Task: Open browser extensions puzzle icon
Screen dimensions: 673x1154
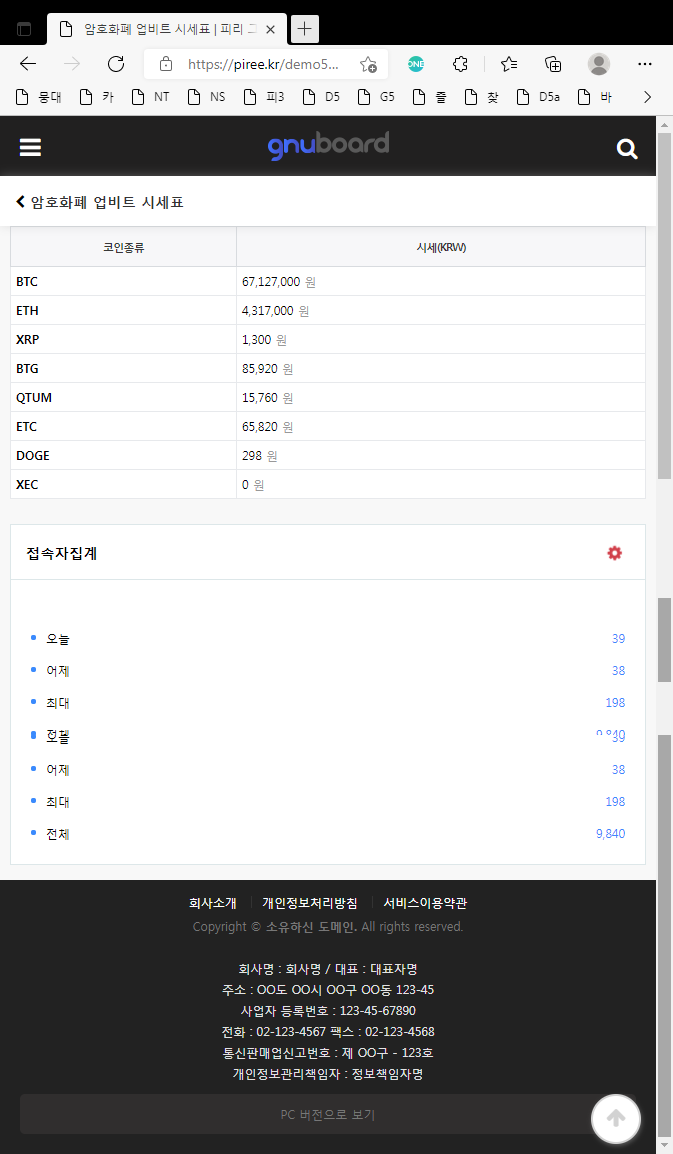Action: click(x=460, y=64)
